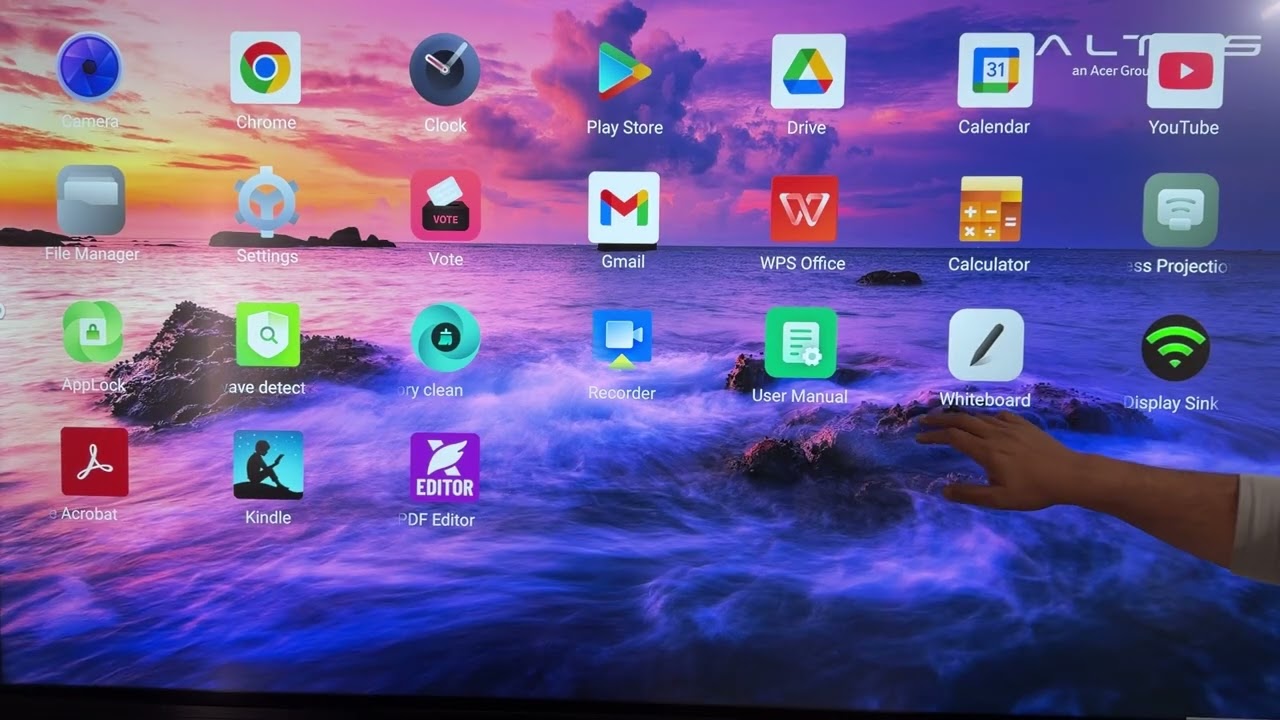The height and width of the screenshot is (720, 1280).
Task: Open File Manager
Action: pos(91,200)
